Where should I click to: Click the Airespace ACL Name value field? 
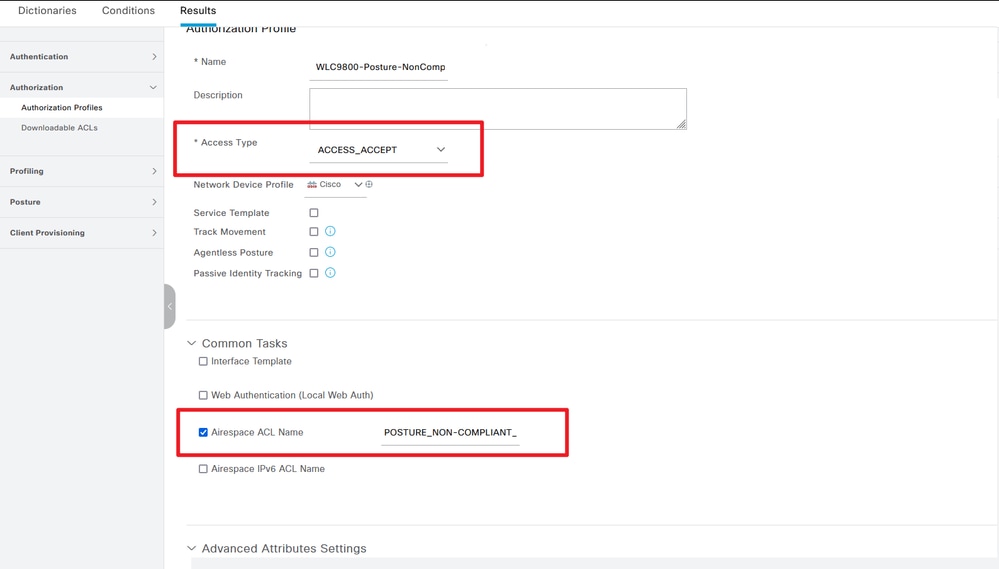tap(450, 433)
